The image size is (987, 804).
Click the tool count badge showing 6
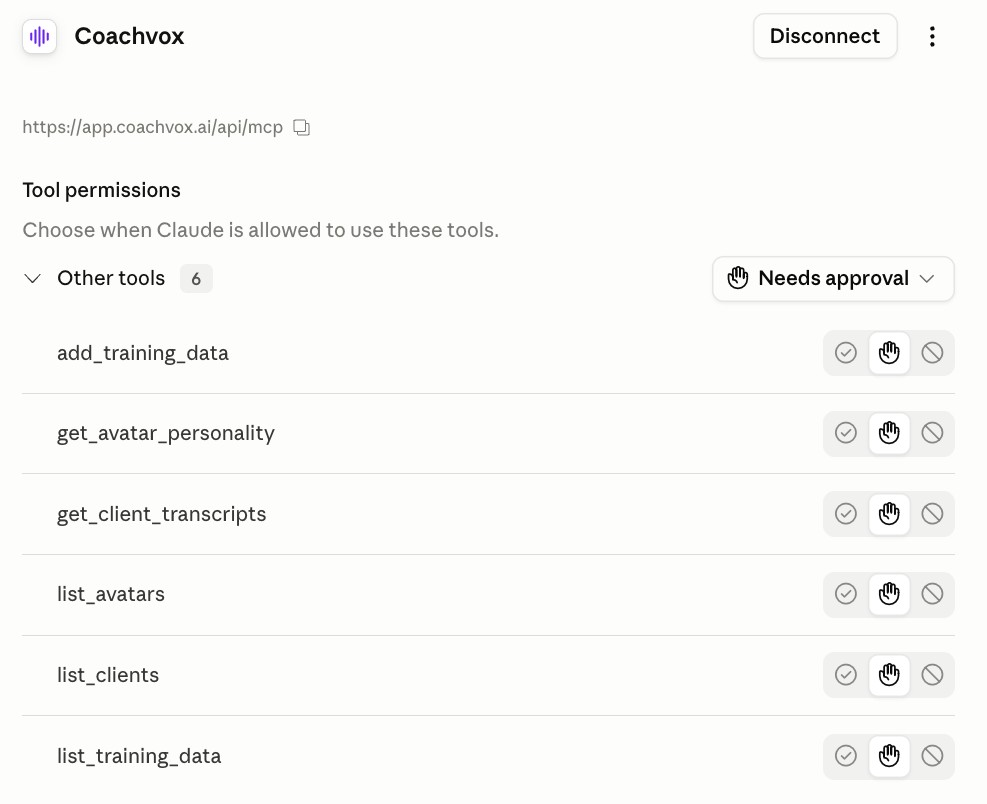pos(196,278)
